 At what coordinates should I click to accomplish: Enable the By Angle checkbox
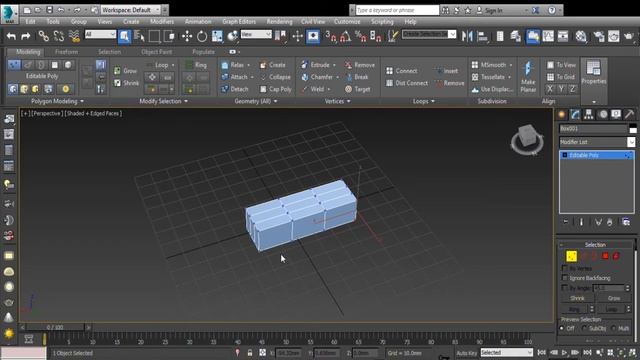coord(565,288)
